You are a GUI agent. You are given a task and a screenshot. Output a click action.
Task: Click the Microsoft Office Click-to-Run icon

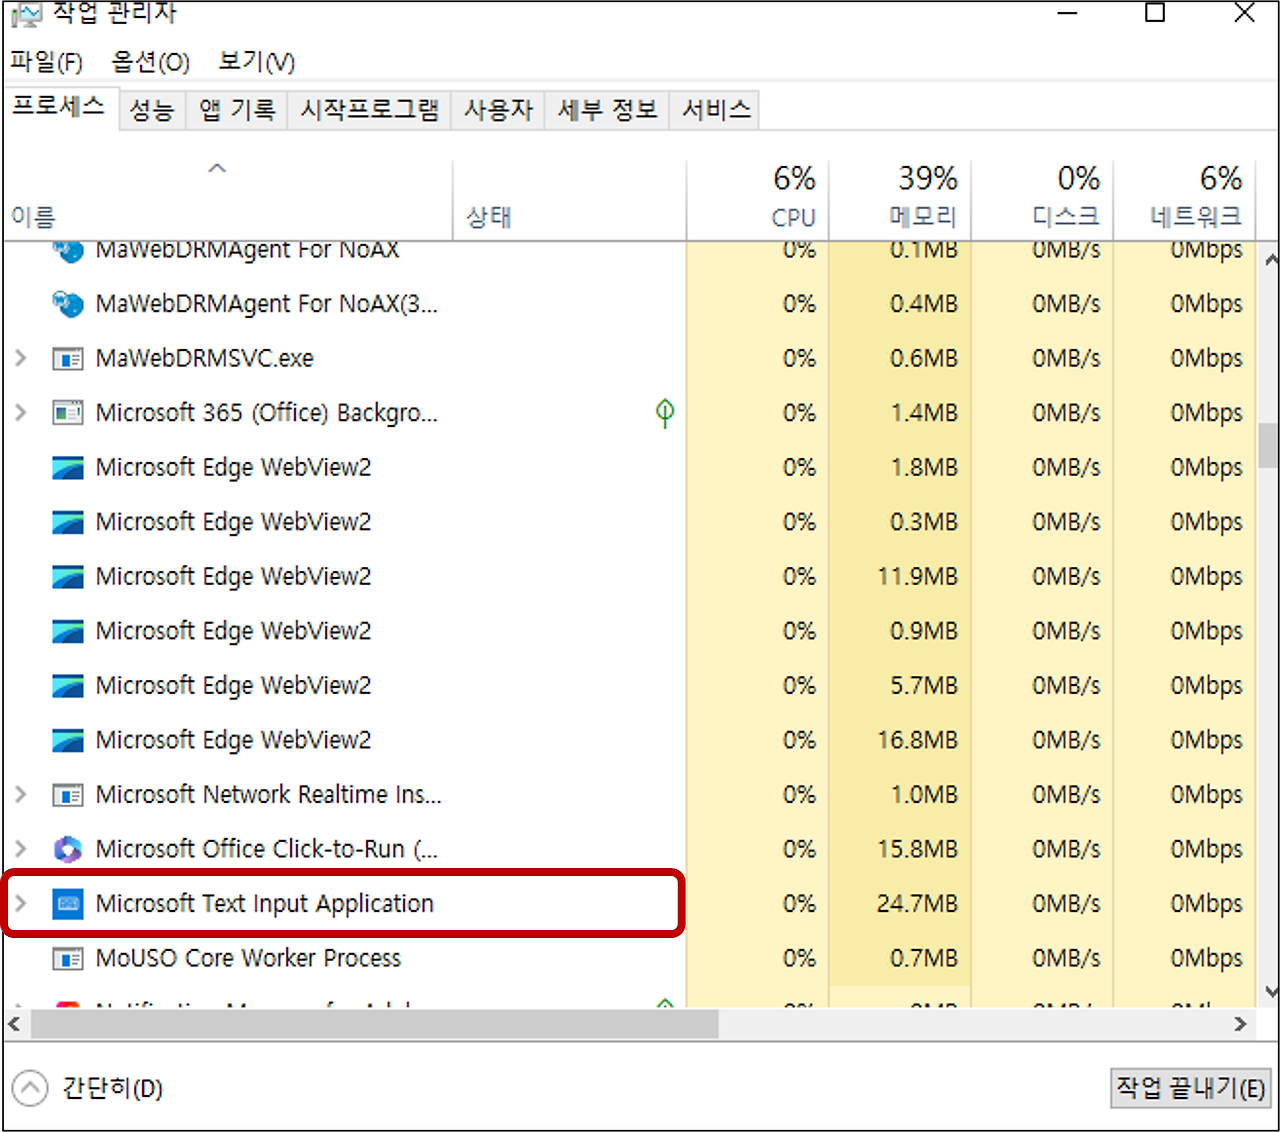(x=67, y=849)
